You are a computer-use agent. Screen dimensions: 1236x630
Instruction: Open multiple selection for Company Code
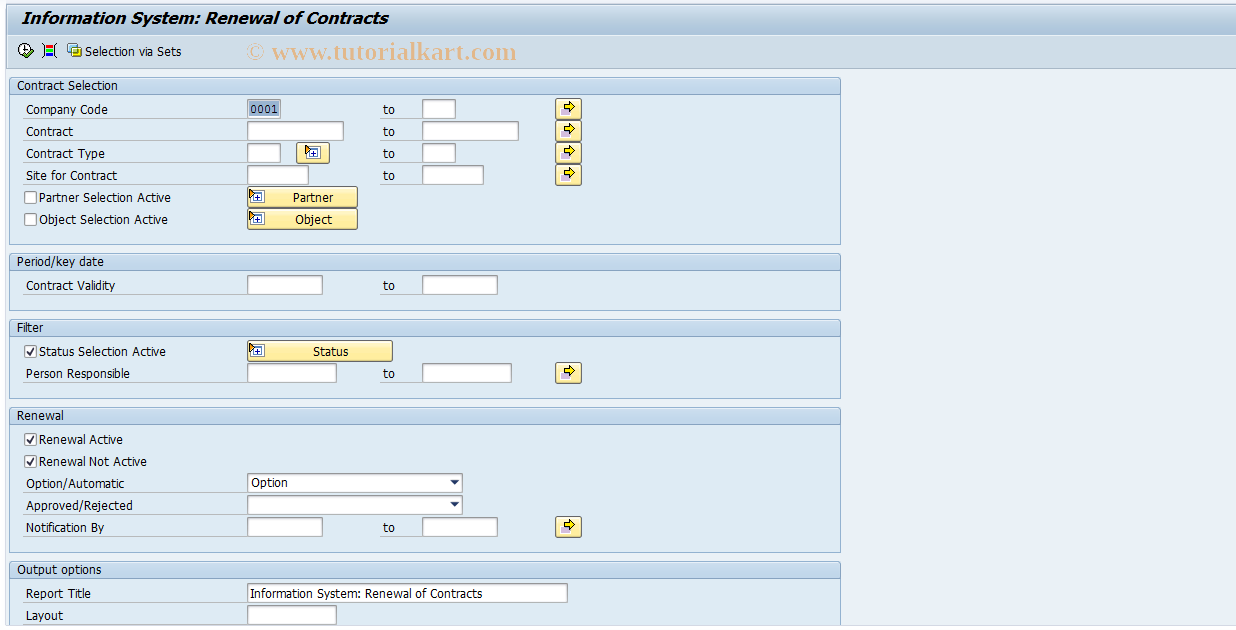568,109
